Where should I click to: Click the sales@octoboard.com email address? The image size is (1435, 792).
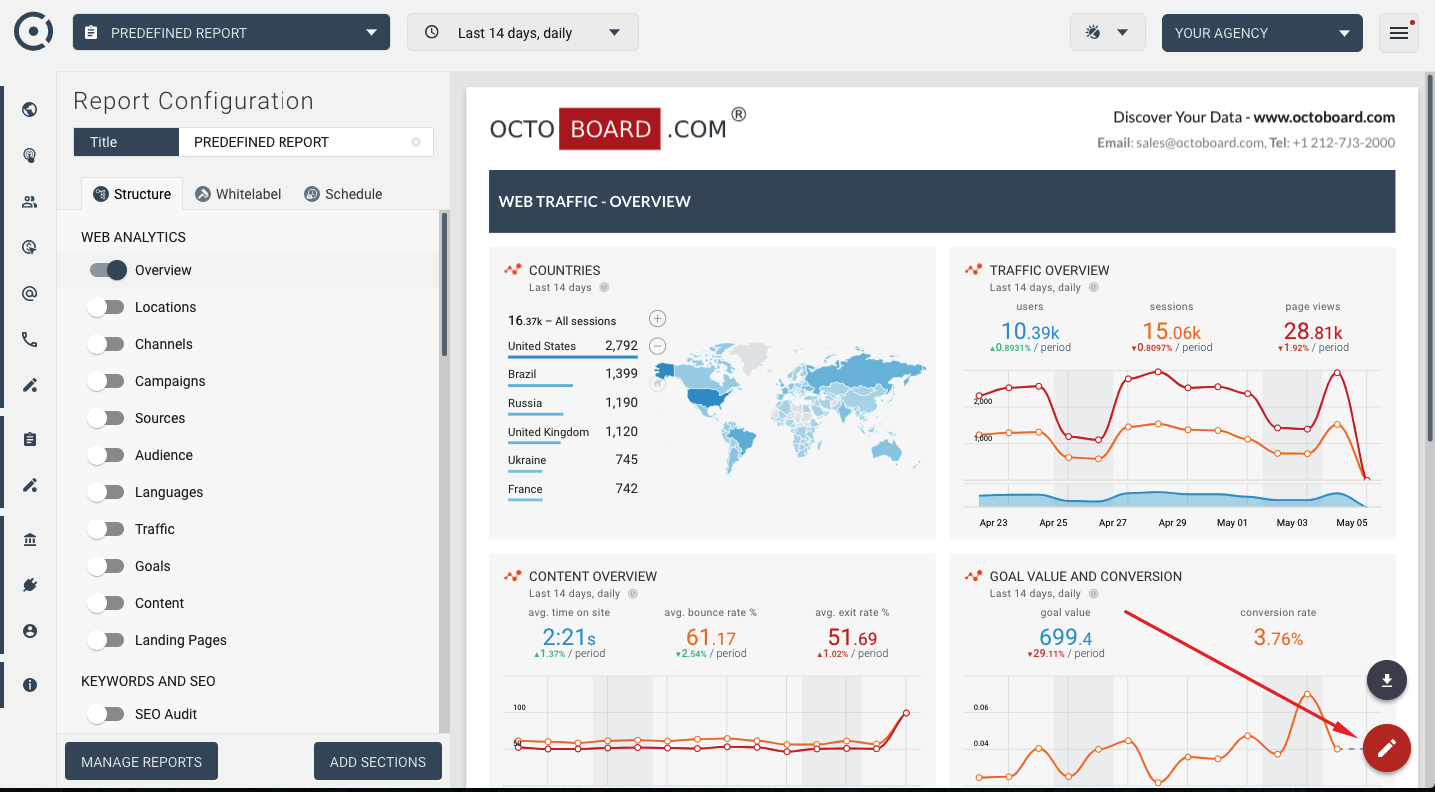[x=1200, y=143]
